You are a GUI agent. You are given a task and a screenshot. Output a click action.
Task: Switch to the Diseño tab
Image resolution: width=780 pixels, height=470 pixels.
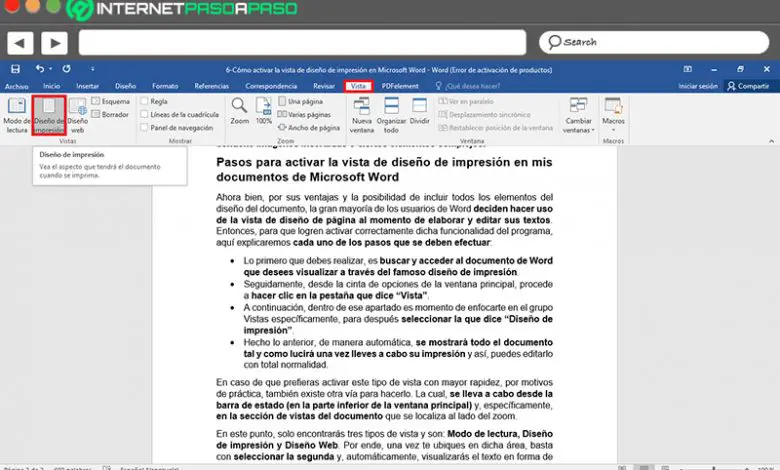tap(125, 86)
